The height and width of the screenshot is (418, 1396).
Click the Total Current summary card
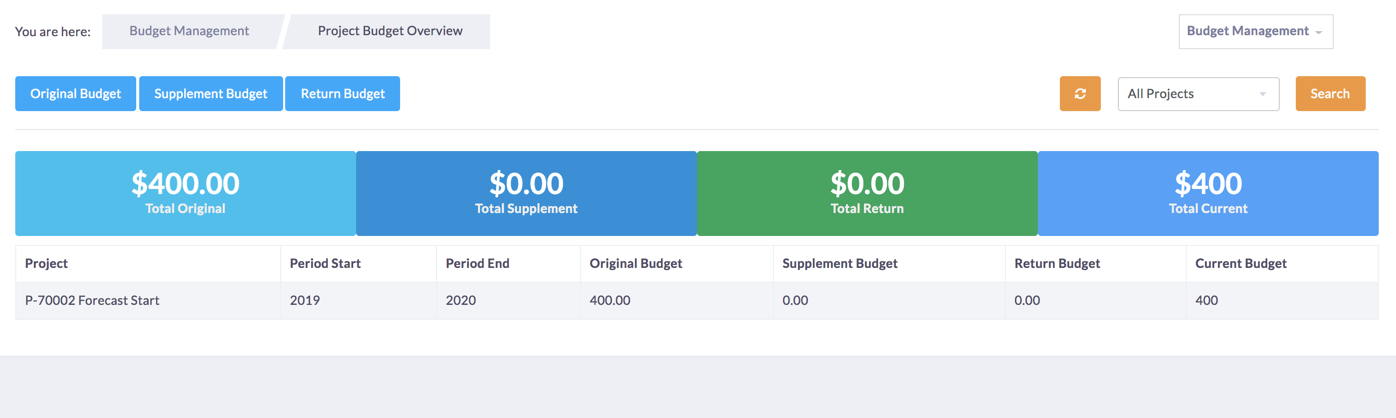pyautogui.click(x=1208, y=193)
